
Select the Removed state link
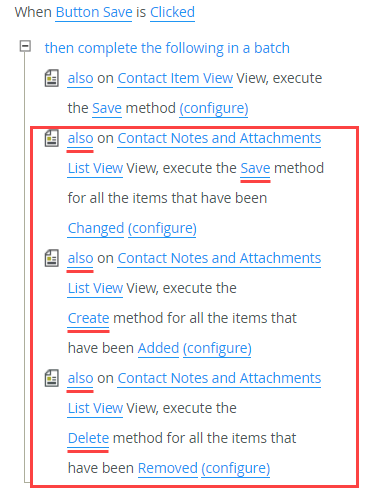point(168,468)
